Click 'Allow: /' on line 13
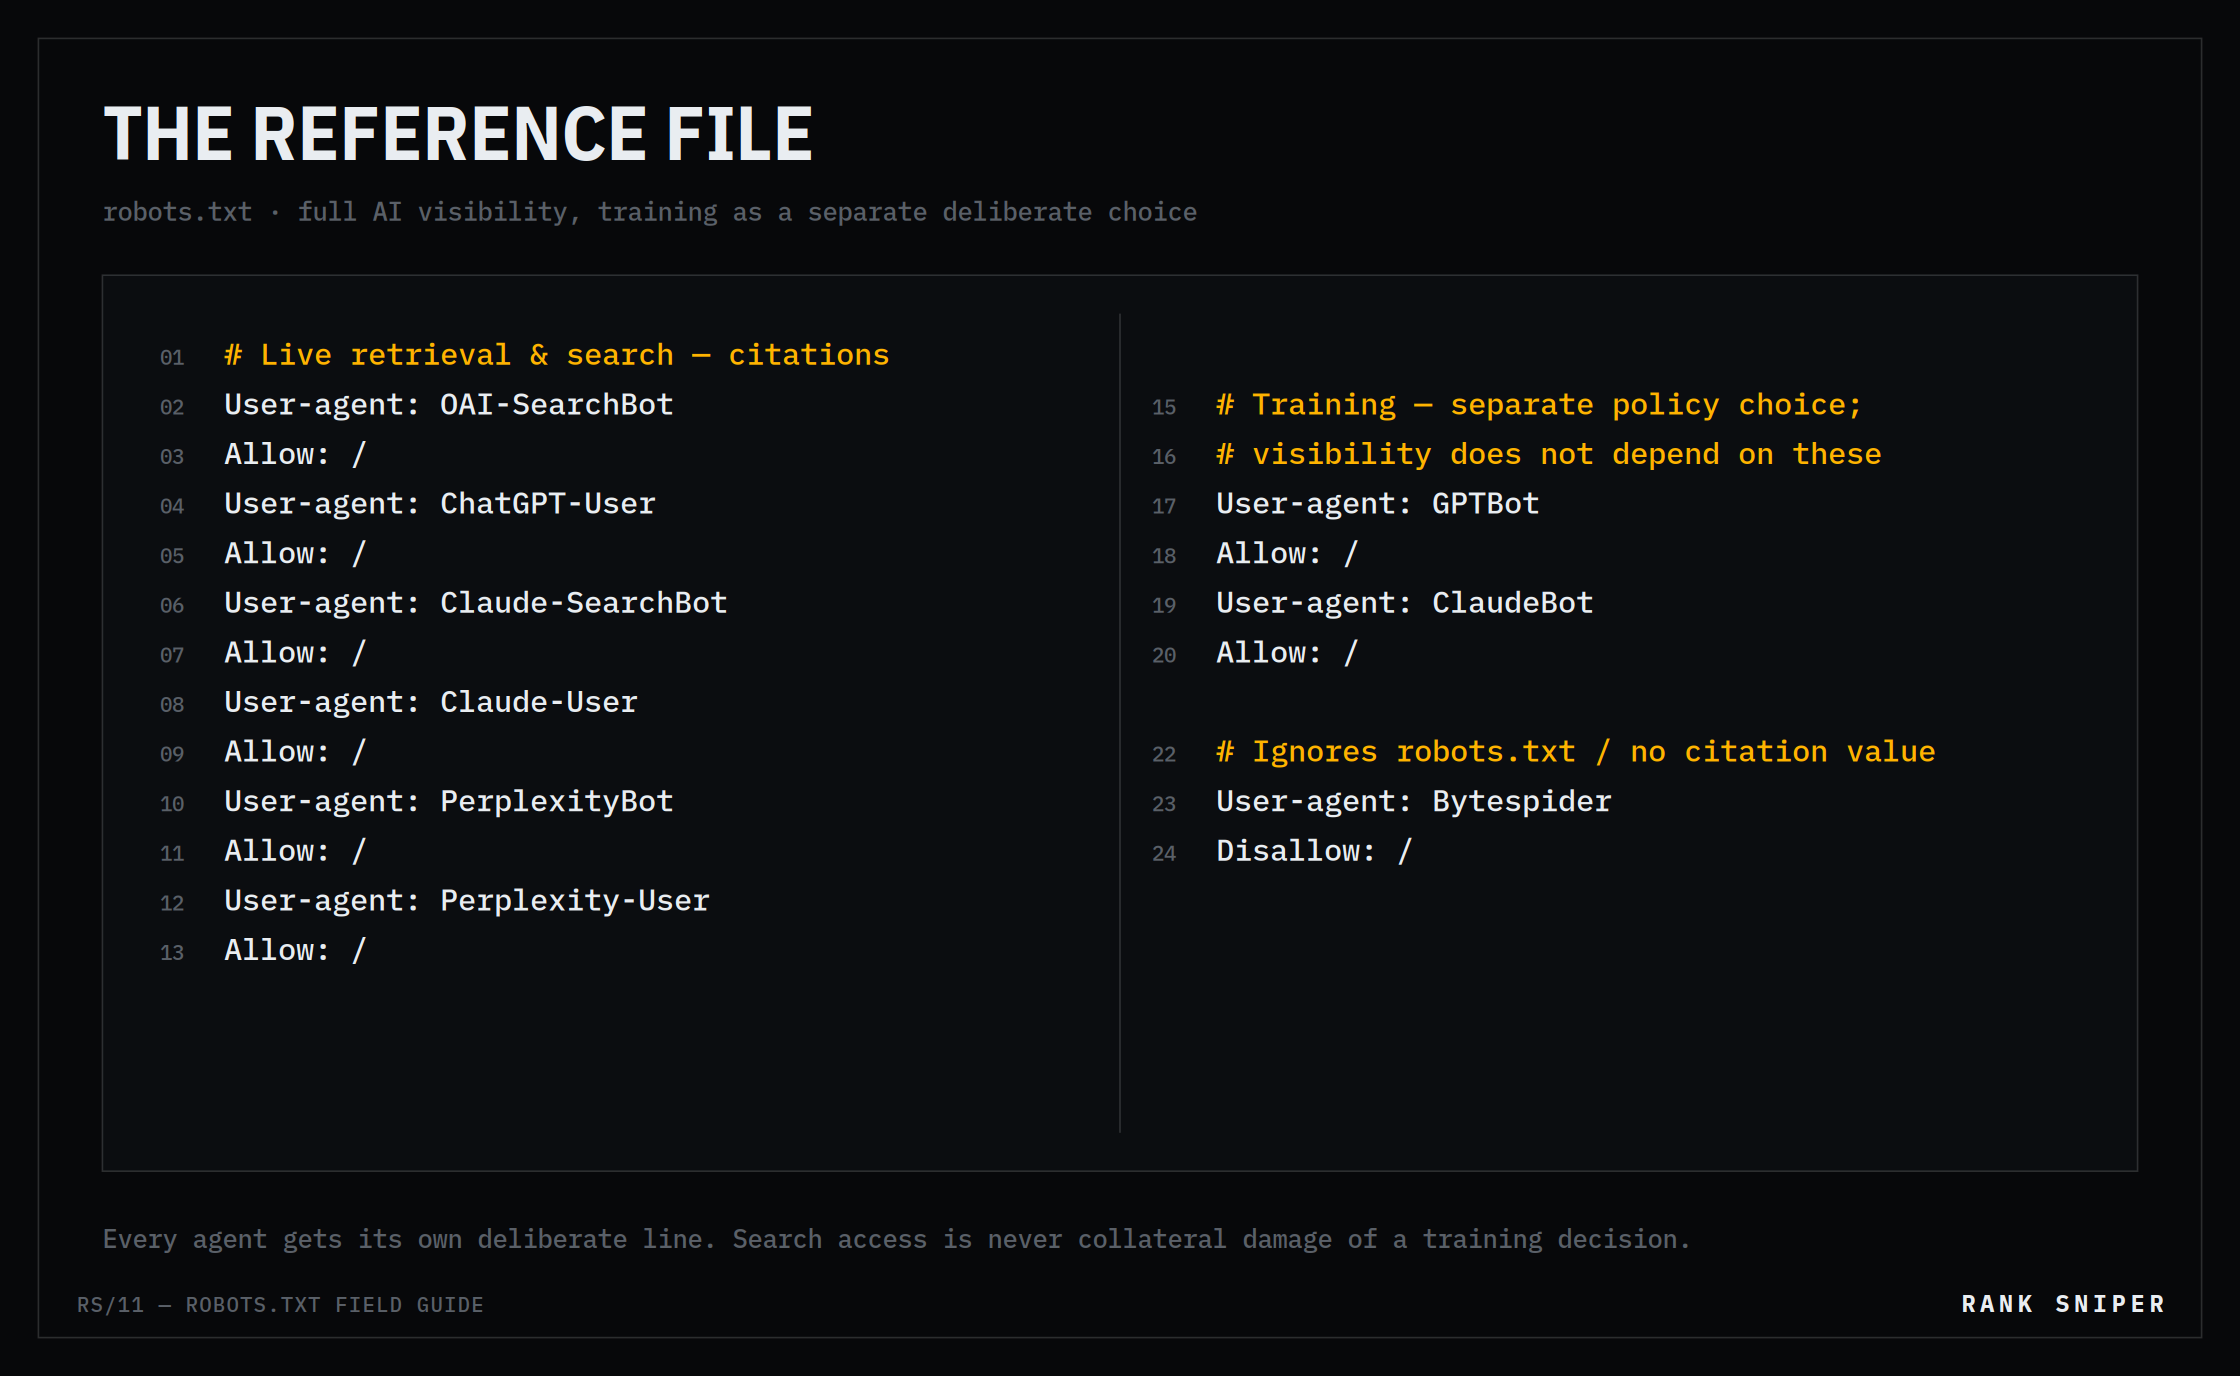The height and width of the screenshot is (1376, 2240). [x=295, y=950]
